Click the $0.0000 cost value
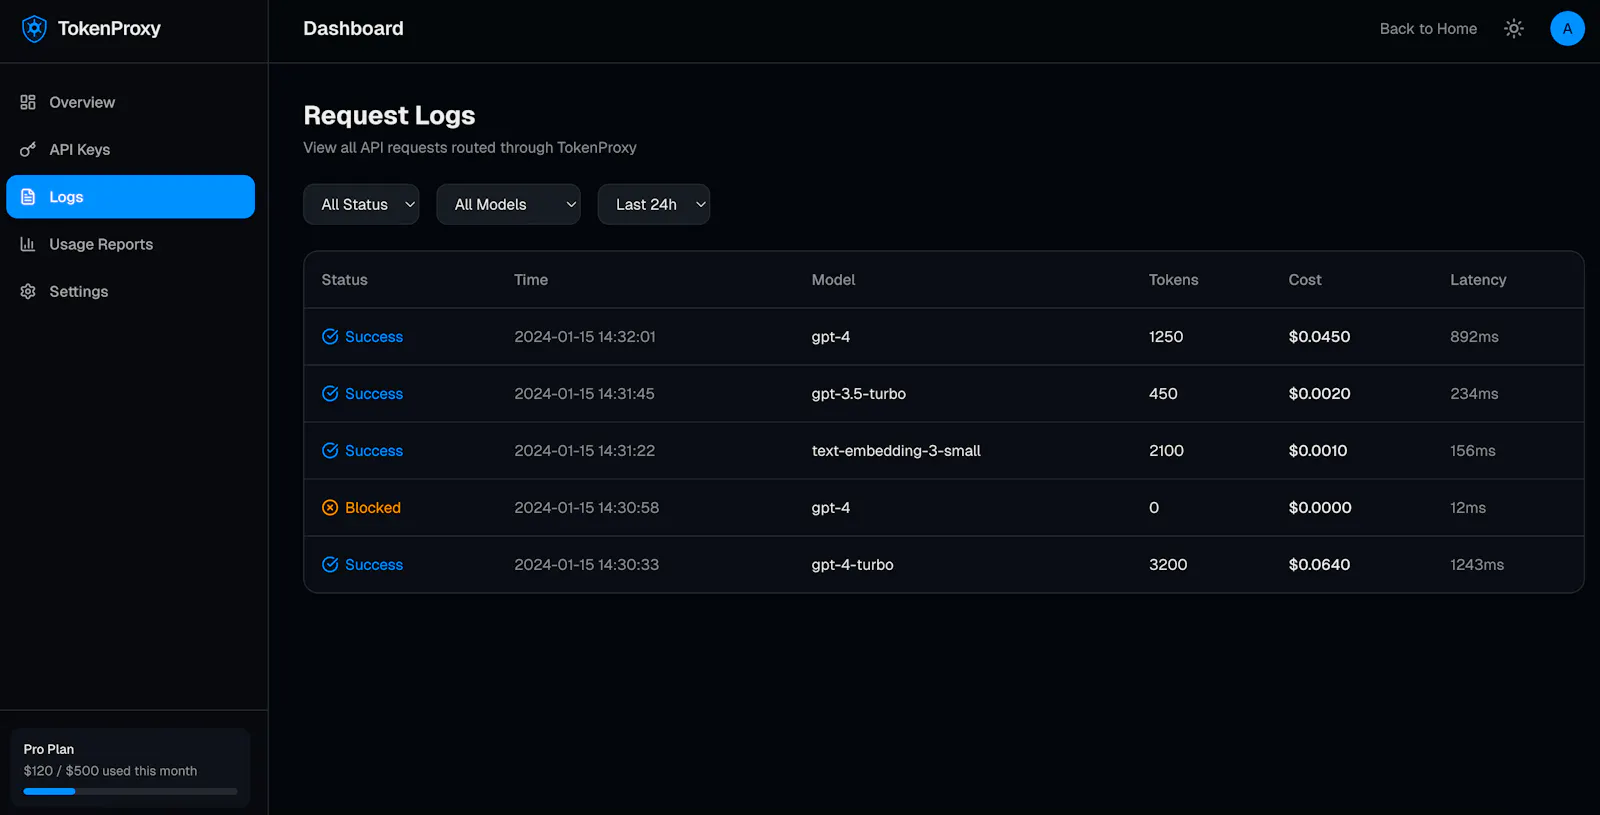 1320,508
